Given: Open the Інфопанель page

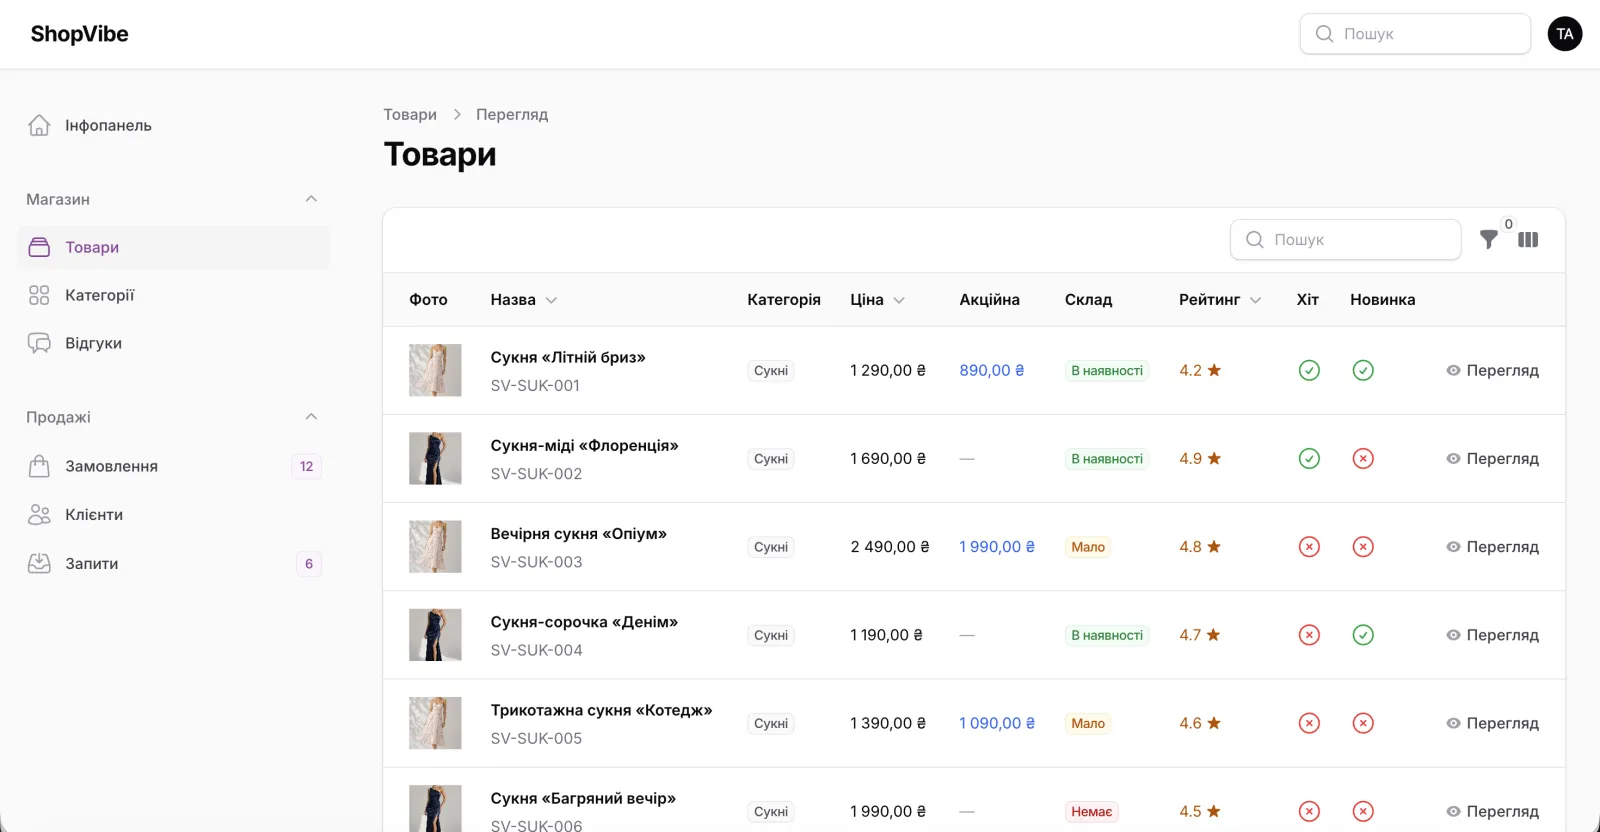Looking at the screenshot, I should pos(173,125).
